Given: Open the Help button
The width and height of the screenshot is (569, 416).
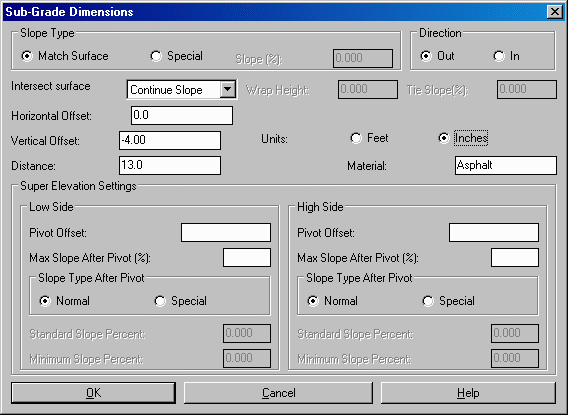Looking at the screenshot, I should pos(468,393).
